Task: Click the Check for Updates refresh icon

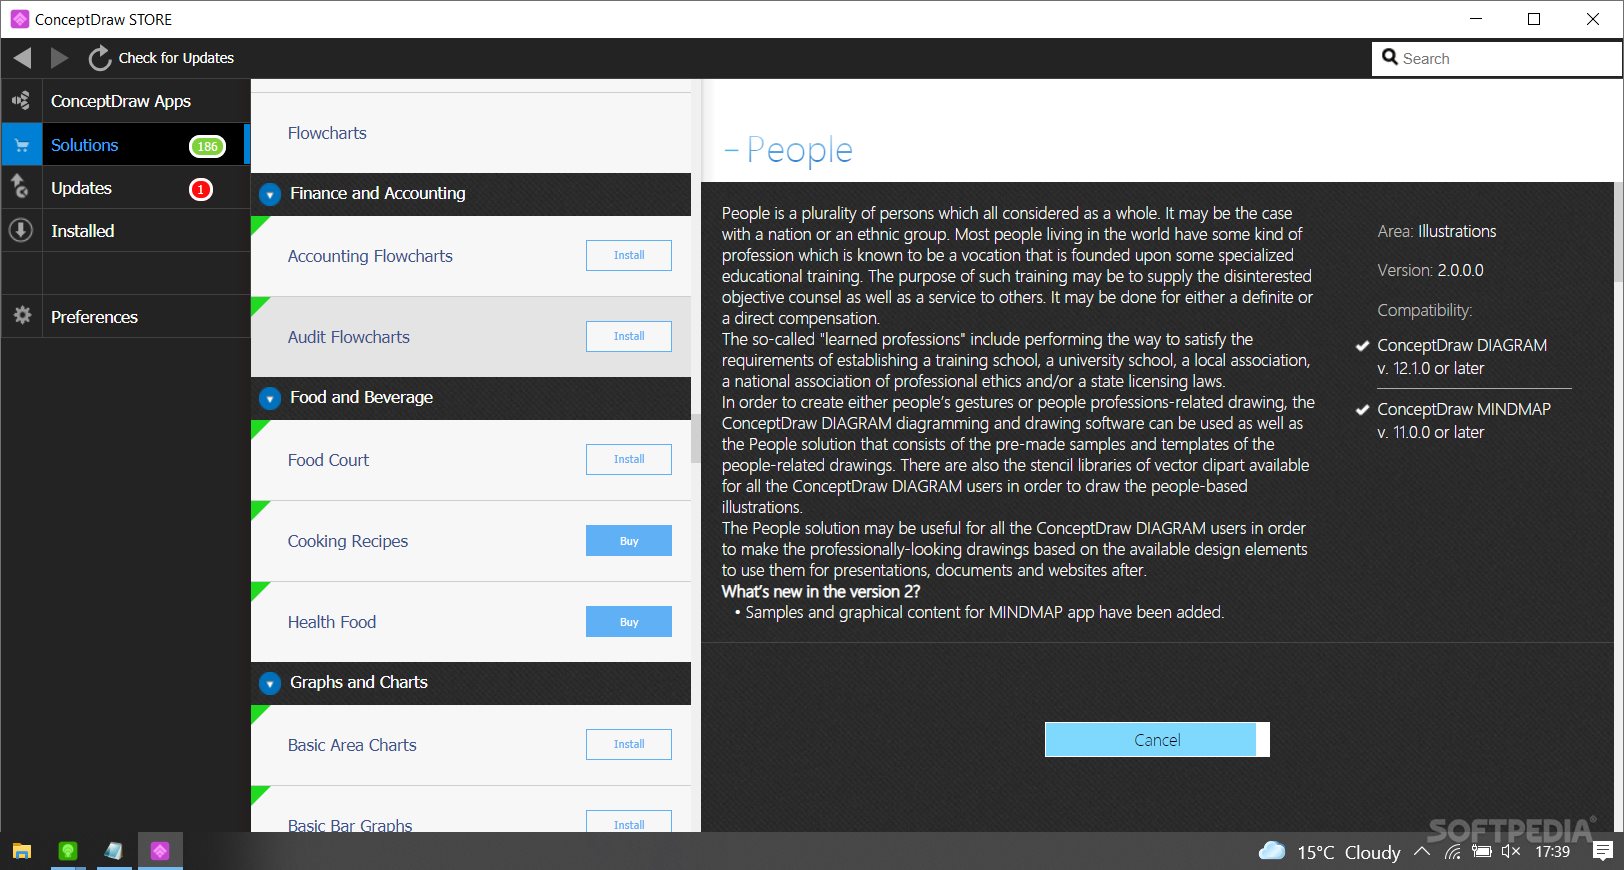Action: [100, 58]
